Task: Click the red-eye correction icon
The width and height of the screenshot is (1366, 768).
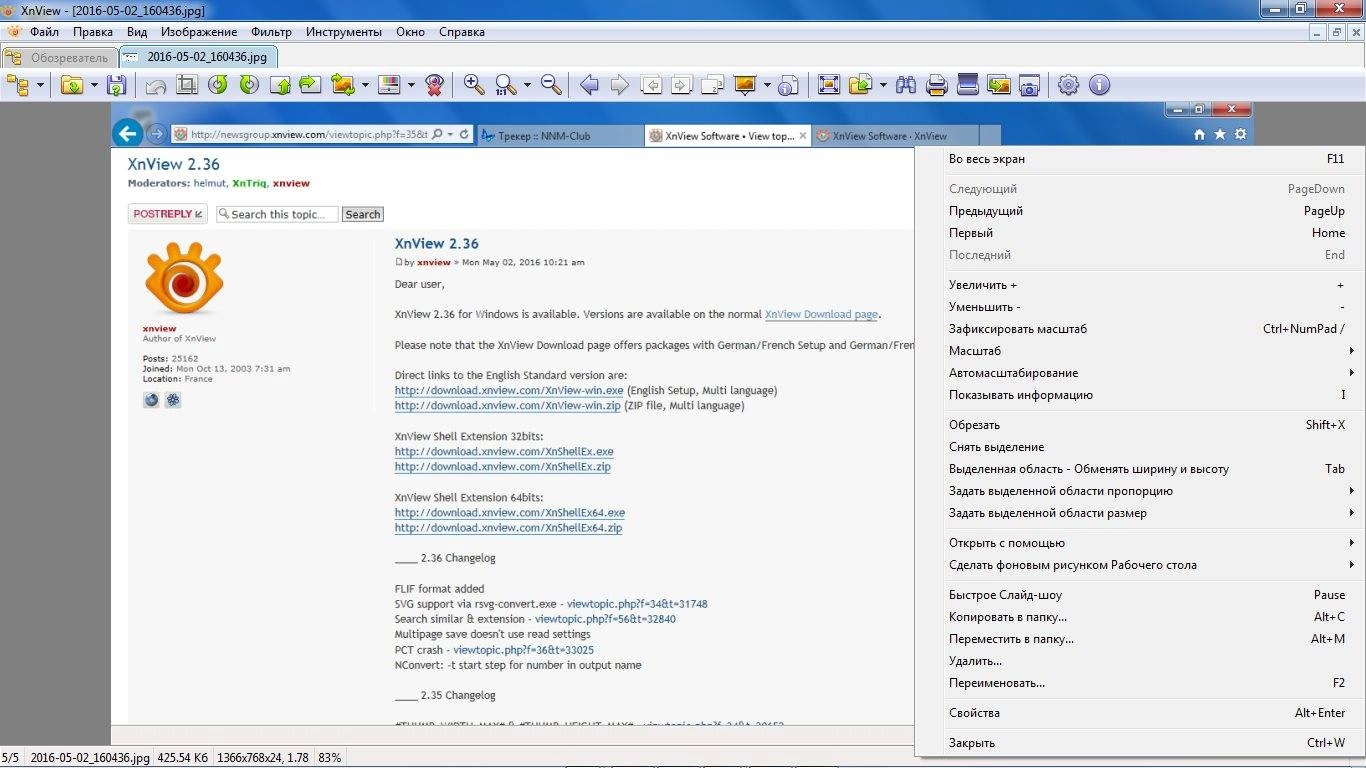Action: (x=434, y=86)
